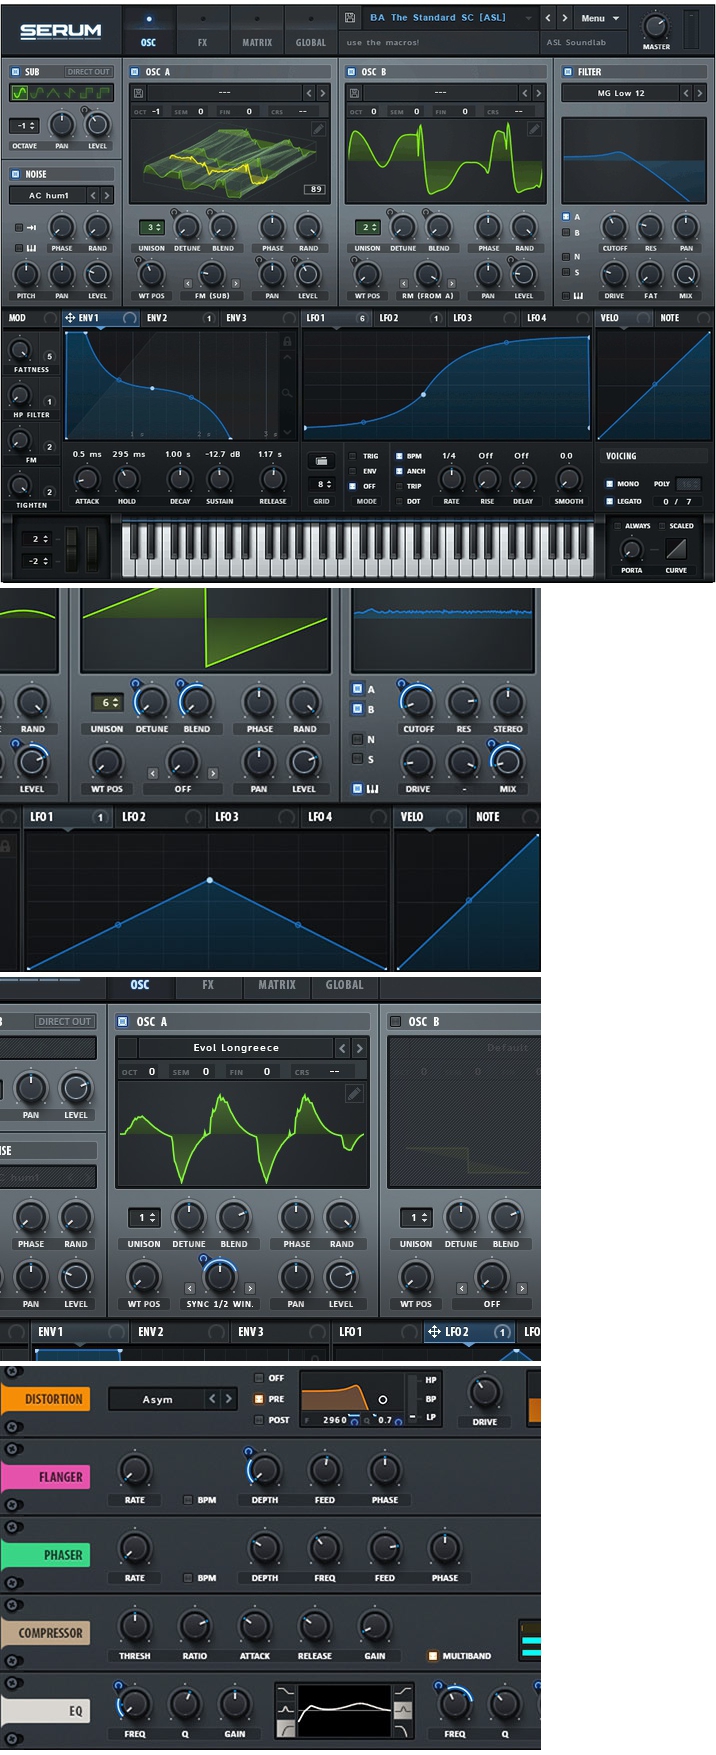Click the LFO GRID stepper showing 8
This screenshot has height=1755, width=716.
coord(322,484)
